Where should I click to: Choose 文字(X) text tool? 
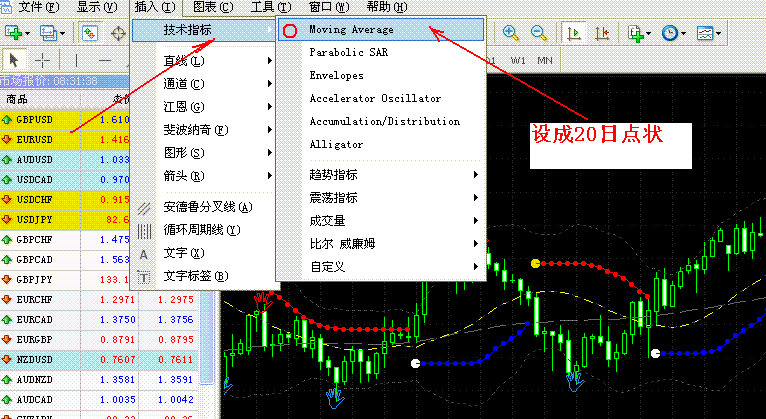204,253
